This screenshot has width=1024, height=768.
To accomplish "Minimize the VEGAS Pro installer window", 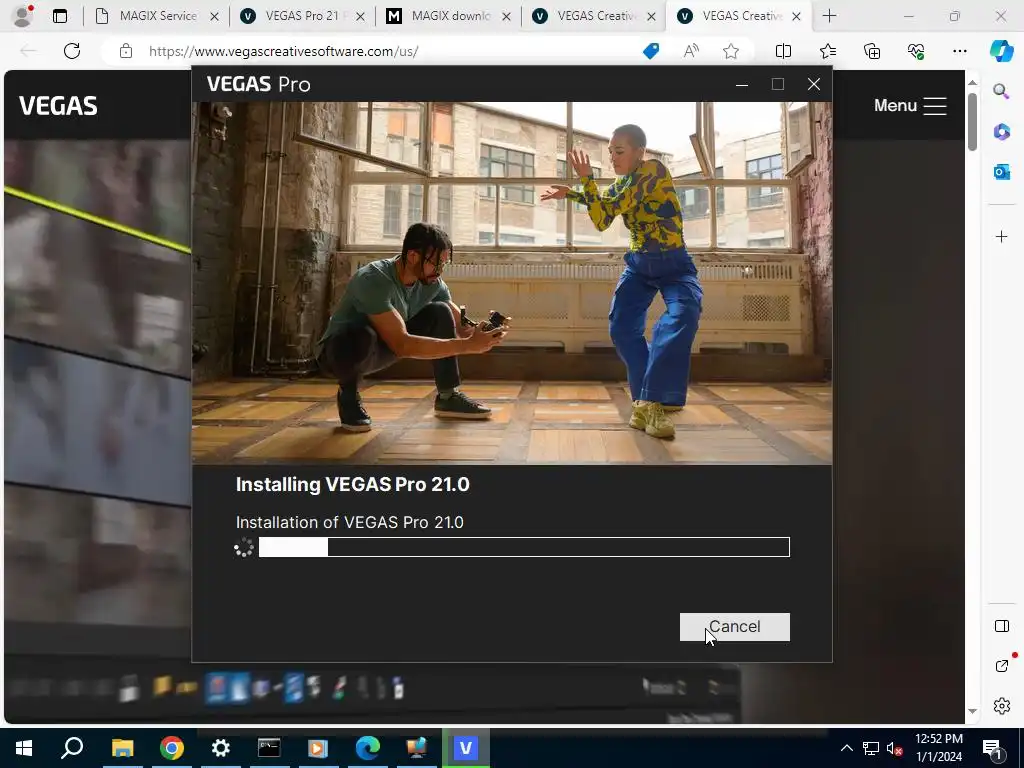I will 742,84.
